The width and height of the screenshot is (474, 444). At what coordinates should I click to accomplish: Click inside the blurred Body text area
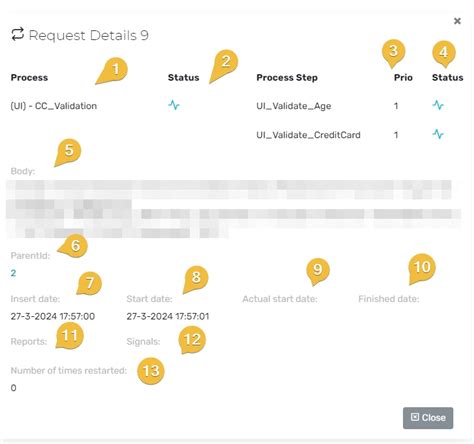point(233,209)
